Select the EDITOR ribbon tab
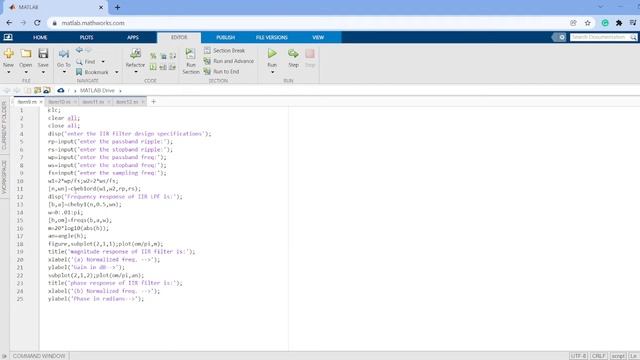Image resolution: width=640 pixels, height=360 pixels. click(x=179, y=37)
